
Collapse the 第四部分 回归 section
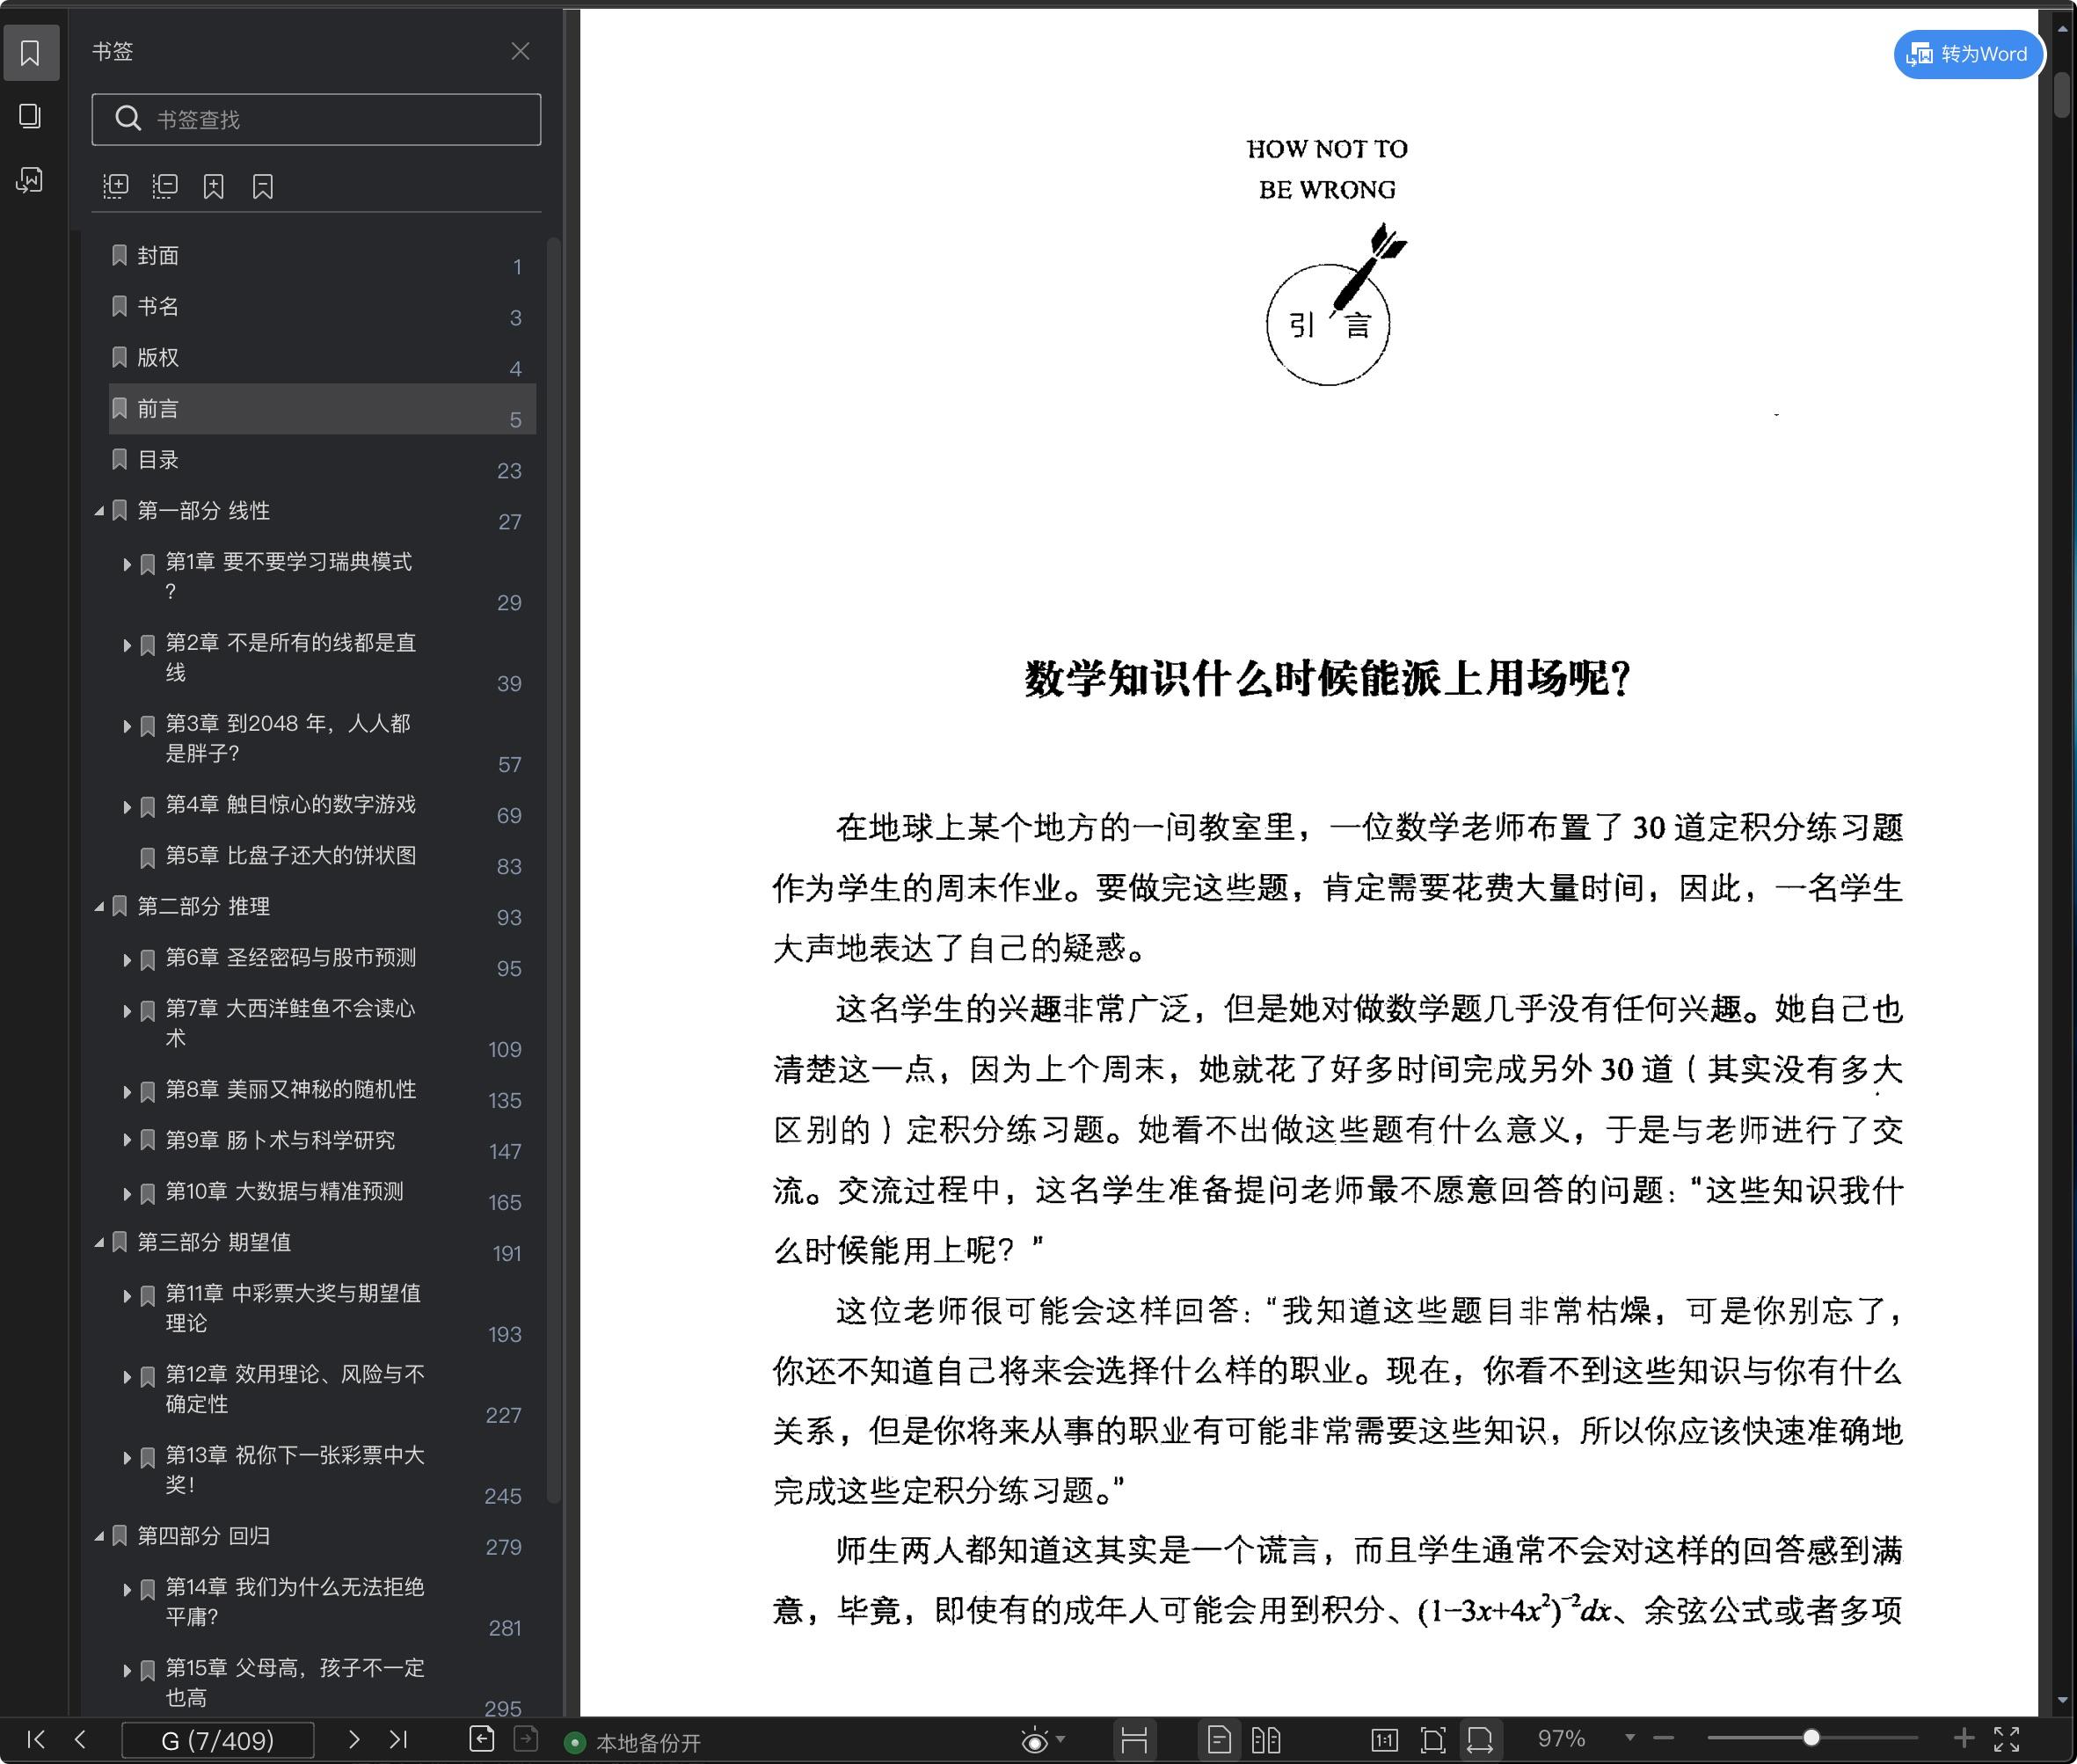[x=99, y=1537]
